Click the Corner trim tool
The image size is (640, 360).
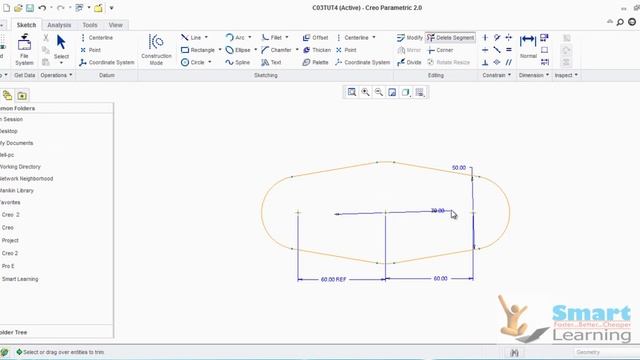pyautogui.click(x=440, y=50)
